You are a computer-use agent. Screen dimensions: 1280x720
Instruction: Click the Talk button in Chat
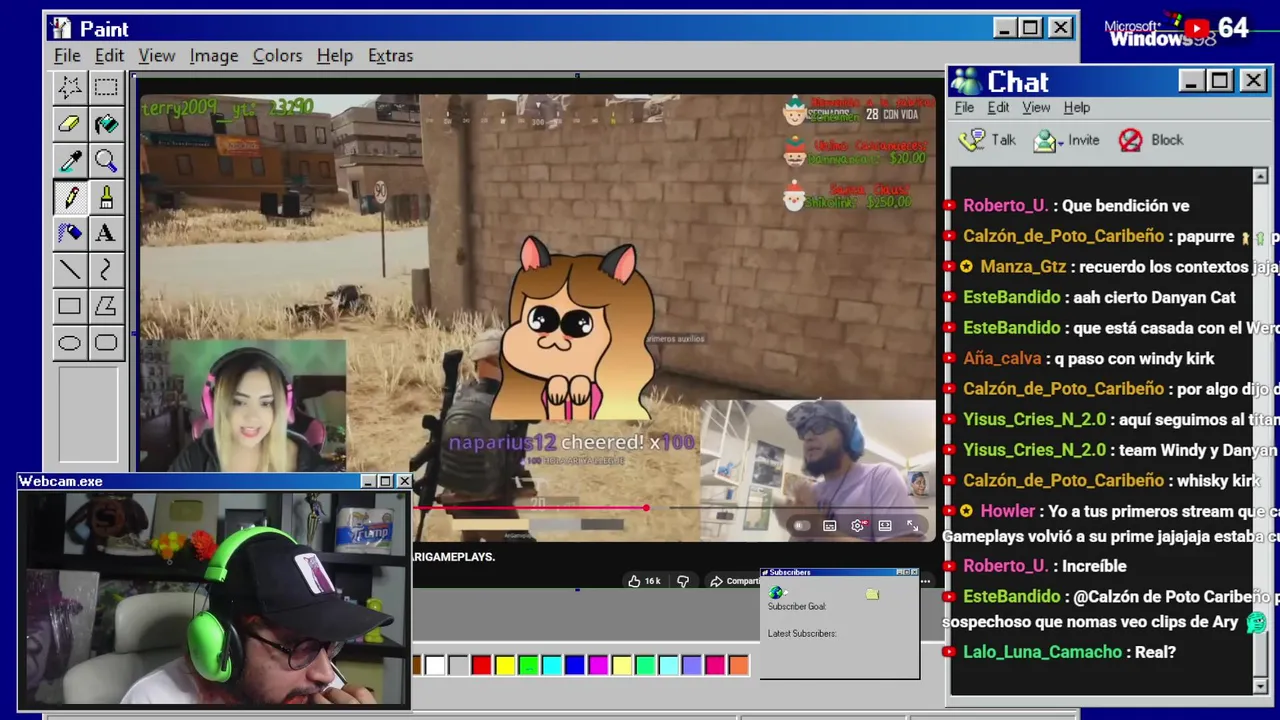pyautogui.click(x=987, y=140)
